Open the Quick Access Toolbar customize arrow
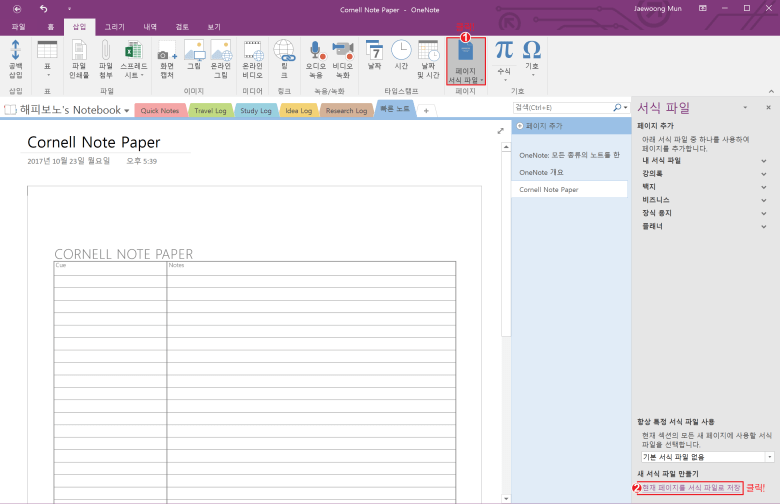The width and height of the screenshot is (780, 504). click(69, 9)
